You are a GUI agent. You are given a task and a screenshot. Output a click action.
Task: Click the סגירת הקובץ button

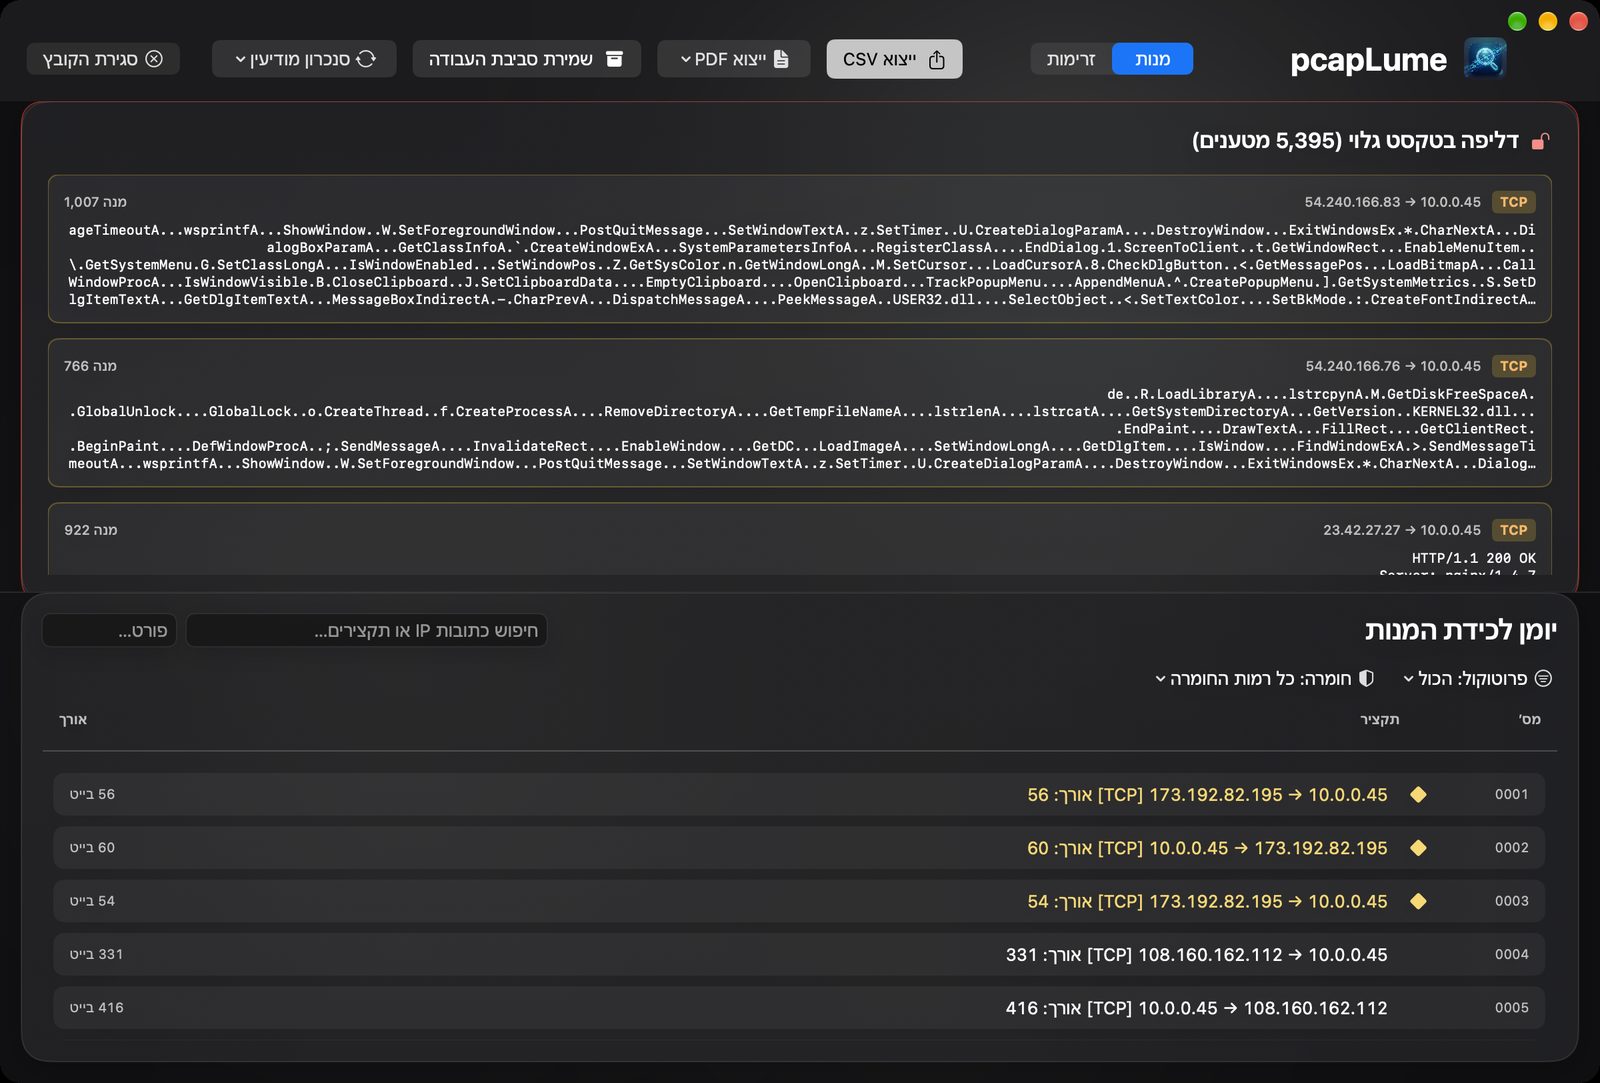(x=103, y=59)
